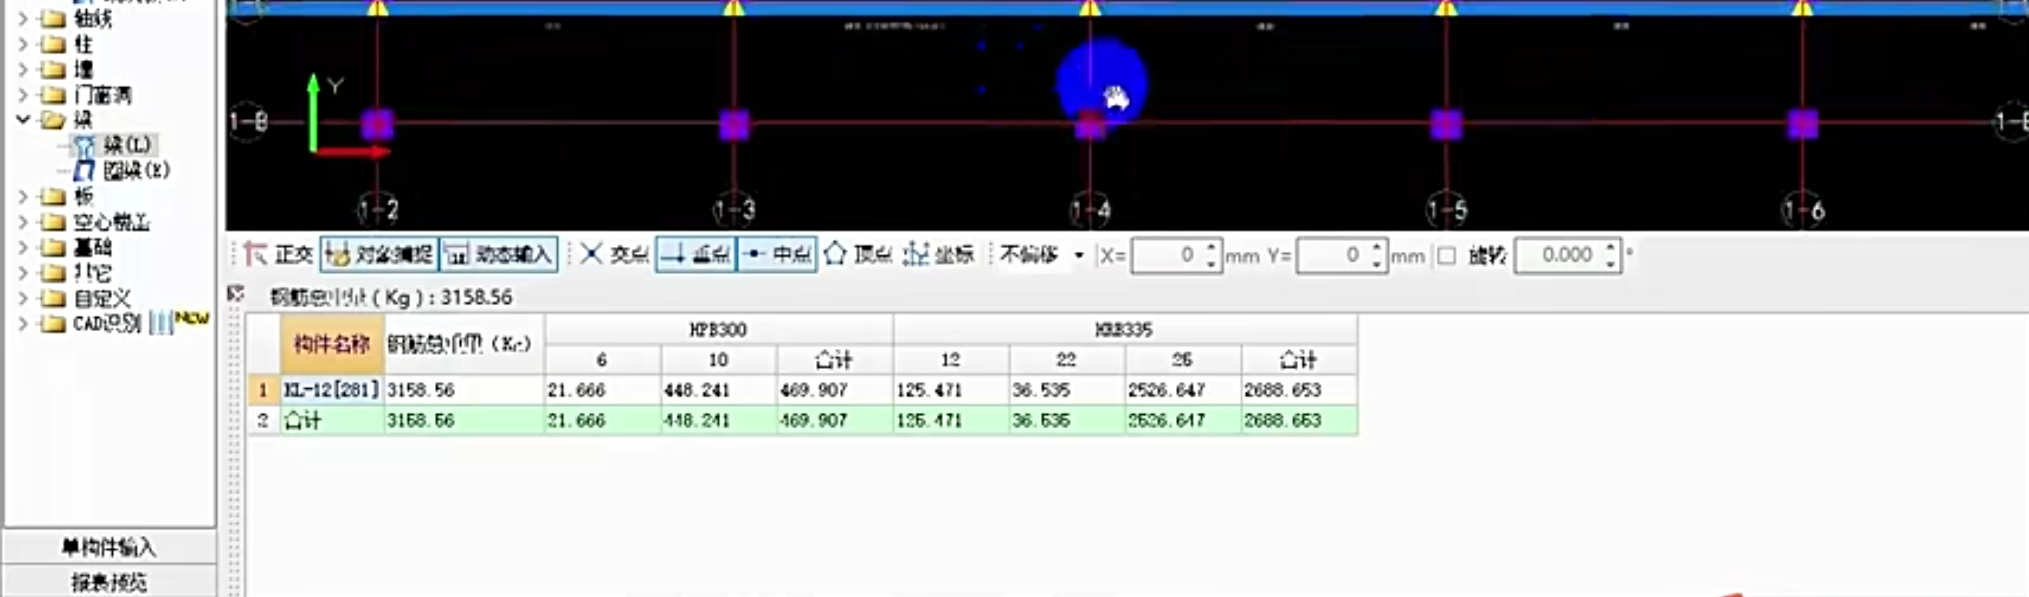
Task: Toggle 对象捕捉 object snap
Action: tap(379, 255)
